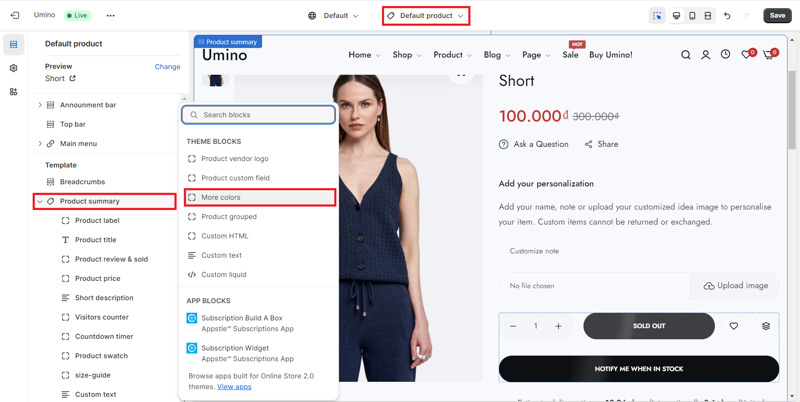800x402 pixels.
Task: Open the app embeds sidebar icon
Action: pyautogui.click(x=14, y=92)
